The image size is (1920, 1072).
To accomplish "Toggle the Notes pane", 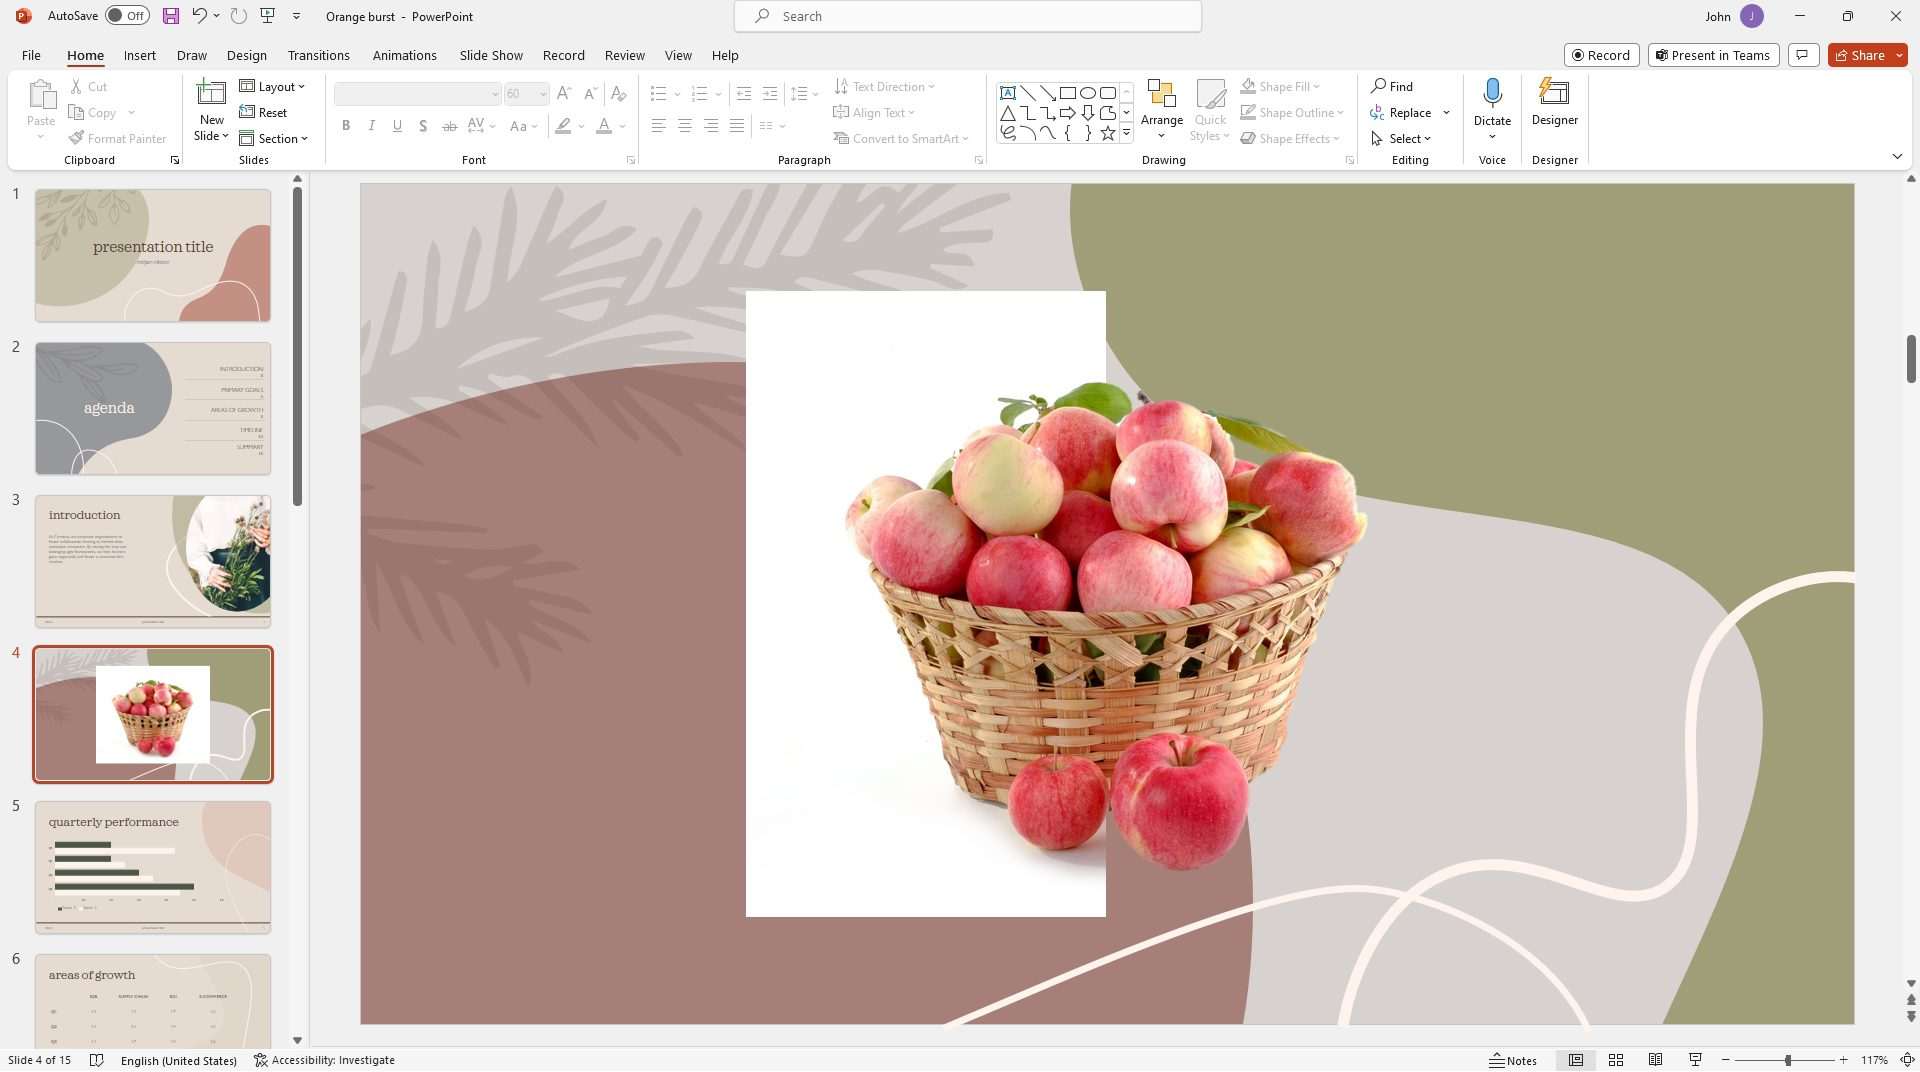I will click(1513, 1060).
